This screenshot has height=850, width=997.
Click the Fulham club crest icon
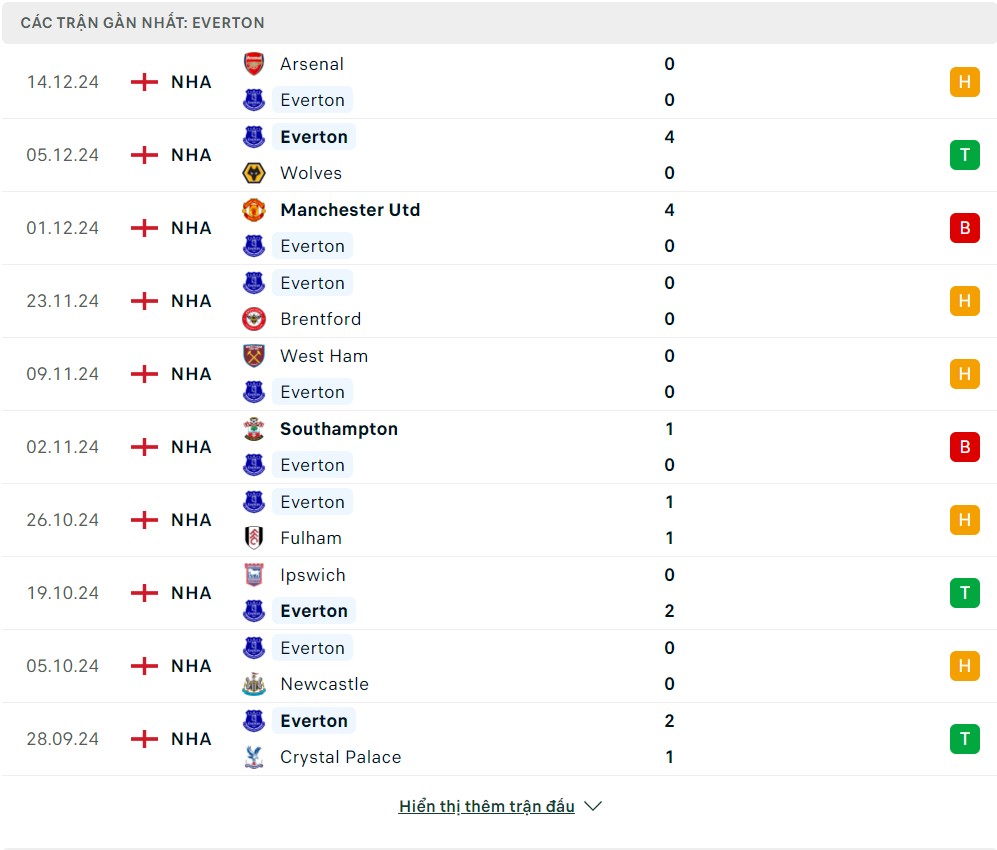254,538
